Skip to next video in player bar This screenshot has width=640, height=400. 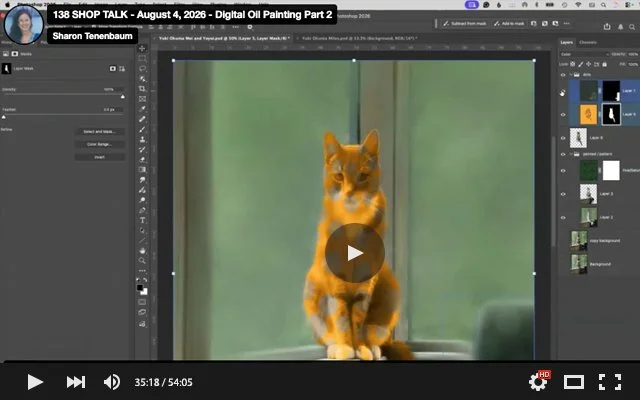pyautogui.click(x=76, y=382)
